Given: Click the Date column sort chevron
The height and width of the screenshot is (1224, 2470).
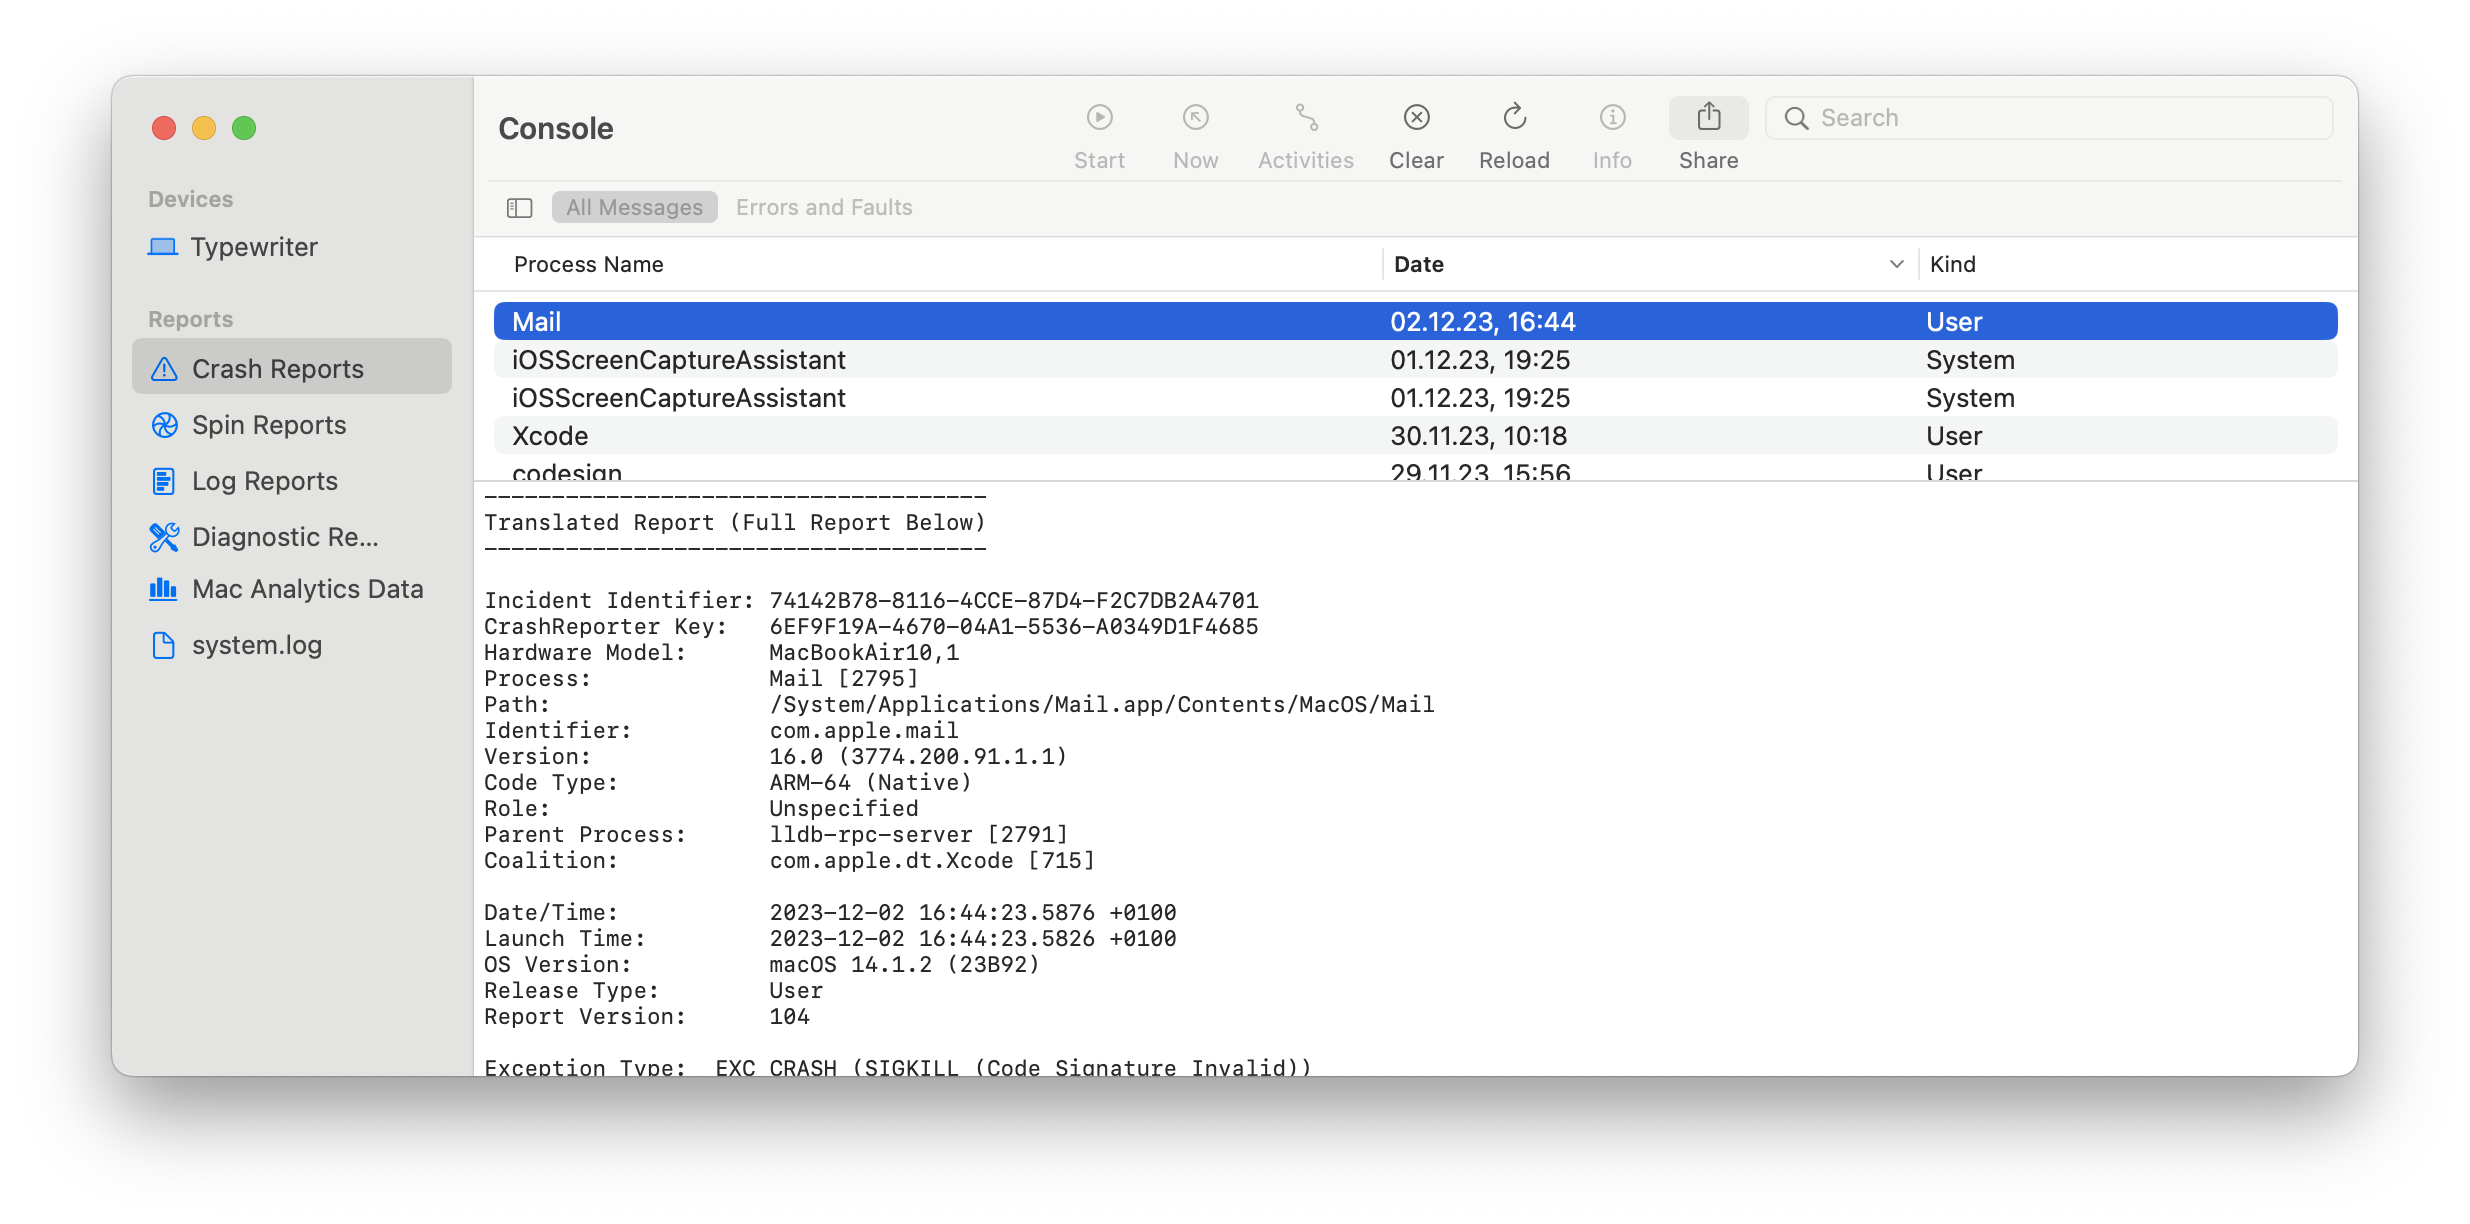Looking at the screenshot, I should 1896,265.
